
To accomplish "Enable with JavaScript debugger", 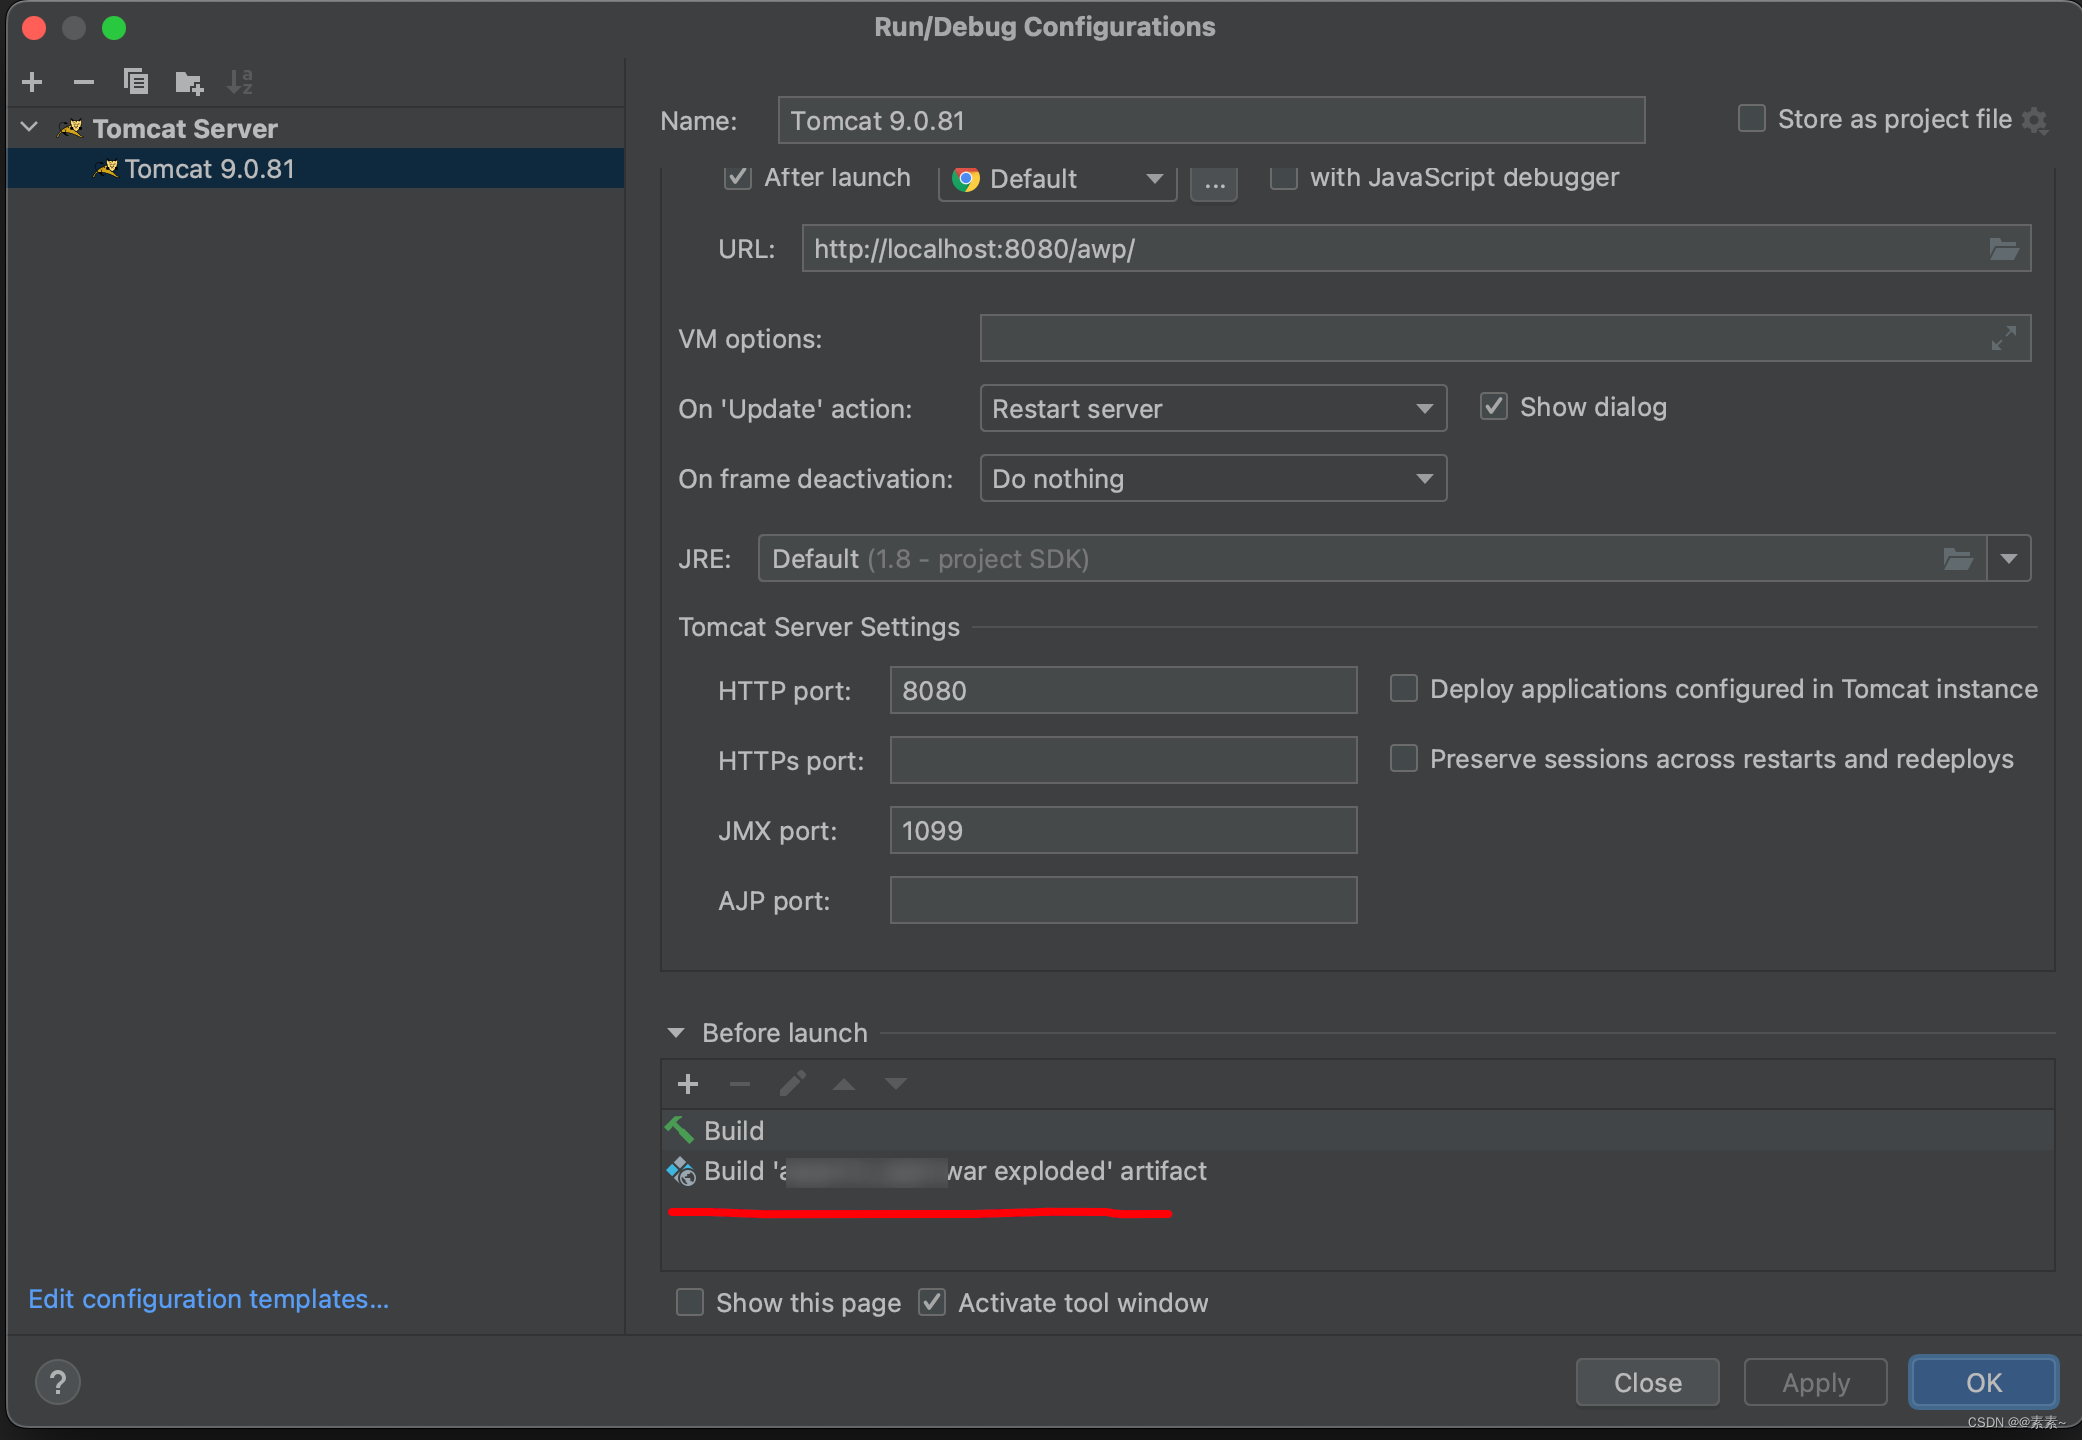I will pyautogui.click(x=1284, y=178).
